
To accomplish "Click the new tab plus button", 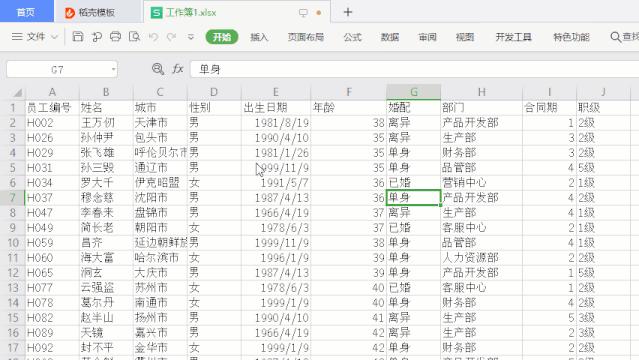I will pyautogui.click(x=348, y=12).
